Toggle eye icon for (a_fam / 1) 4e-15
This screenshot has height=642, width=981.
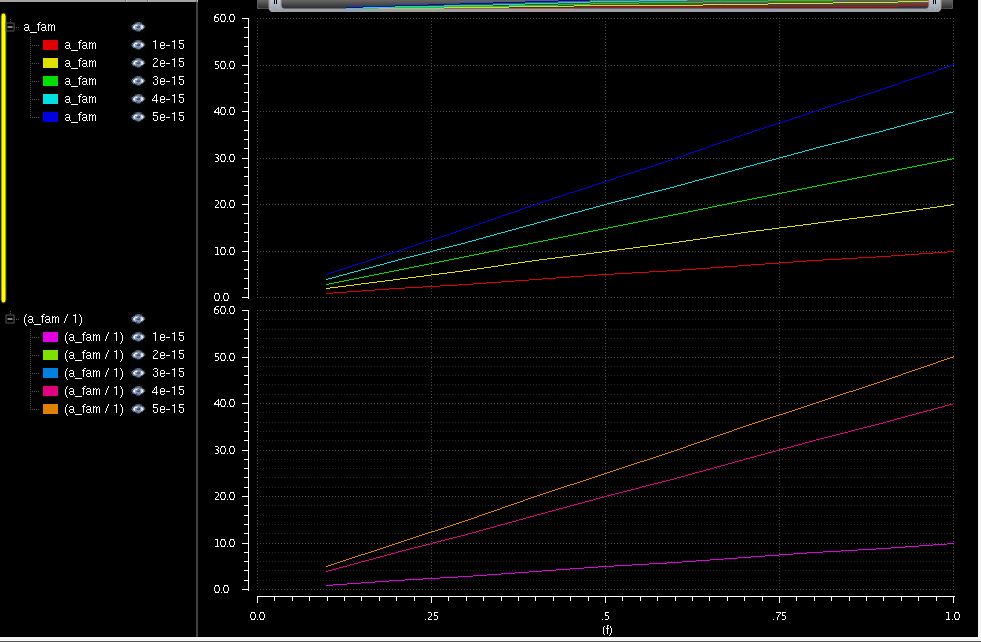click(138, 391)
